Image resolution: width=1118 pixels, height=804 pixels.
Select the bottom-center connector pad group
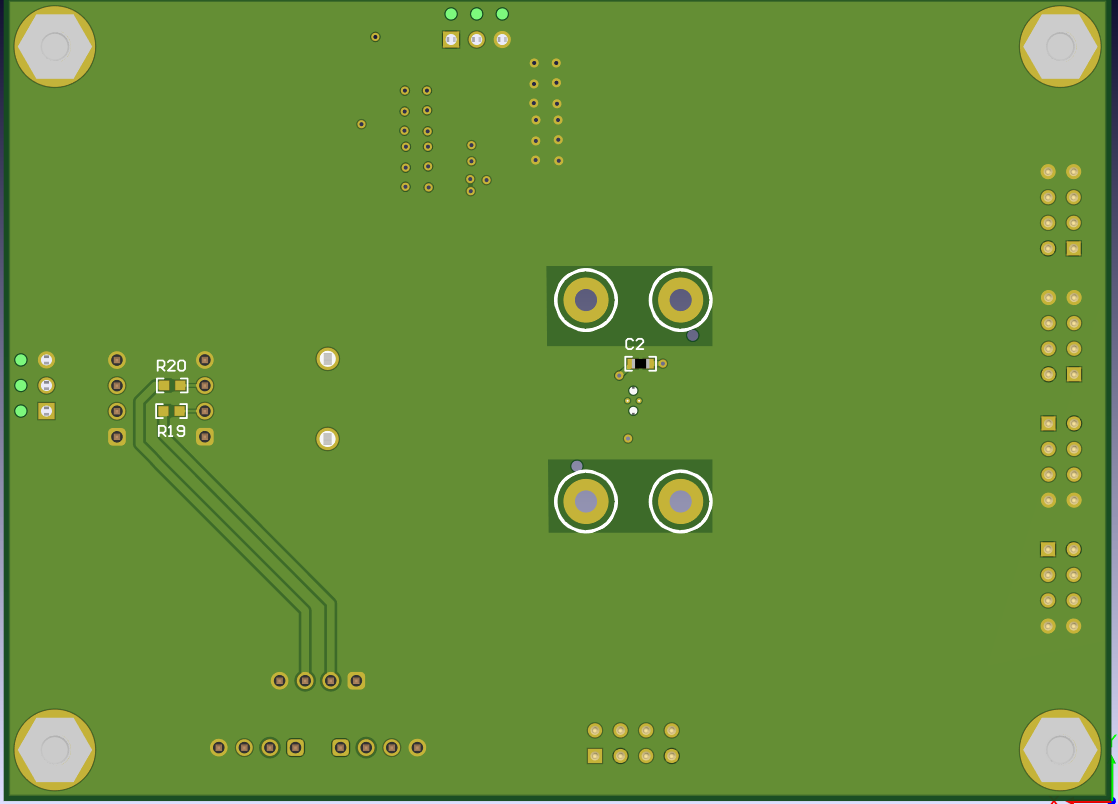point(632,744)
